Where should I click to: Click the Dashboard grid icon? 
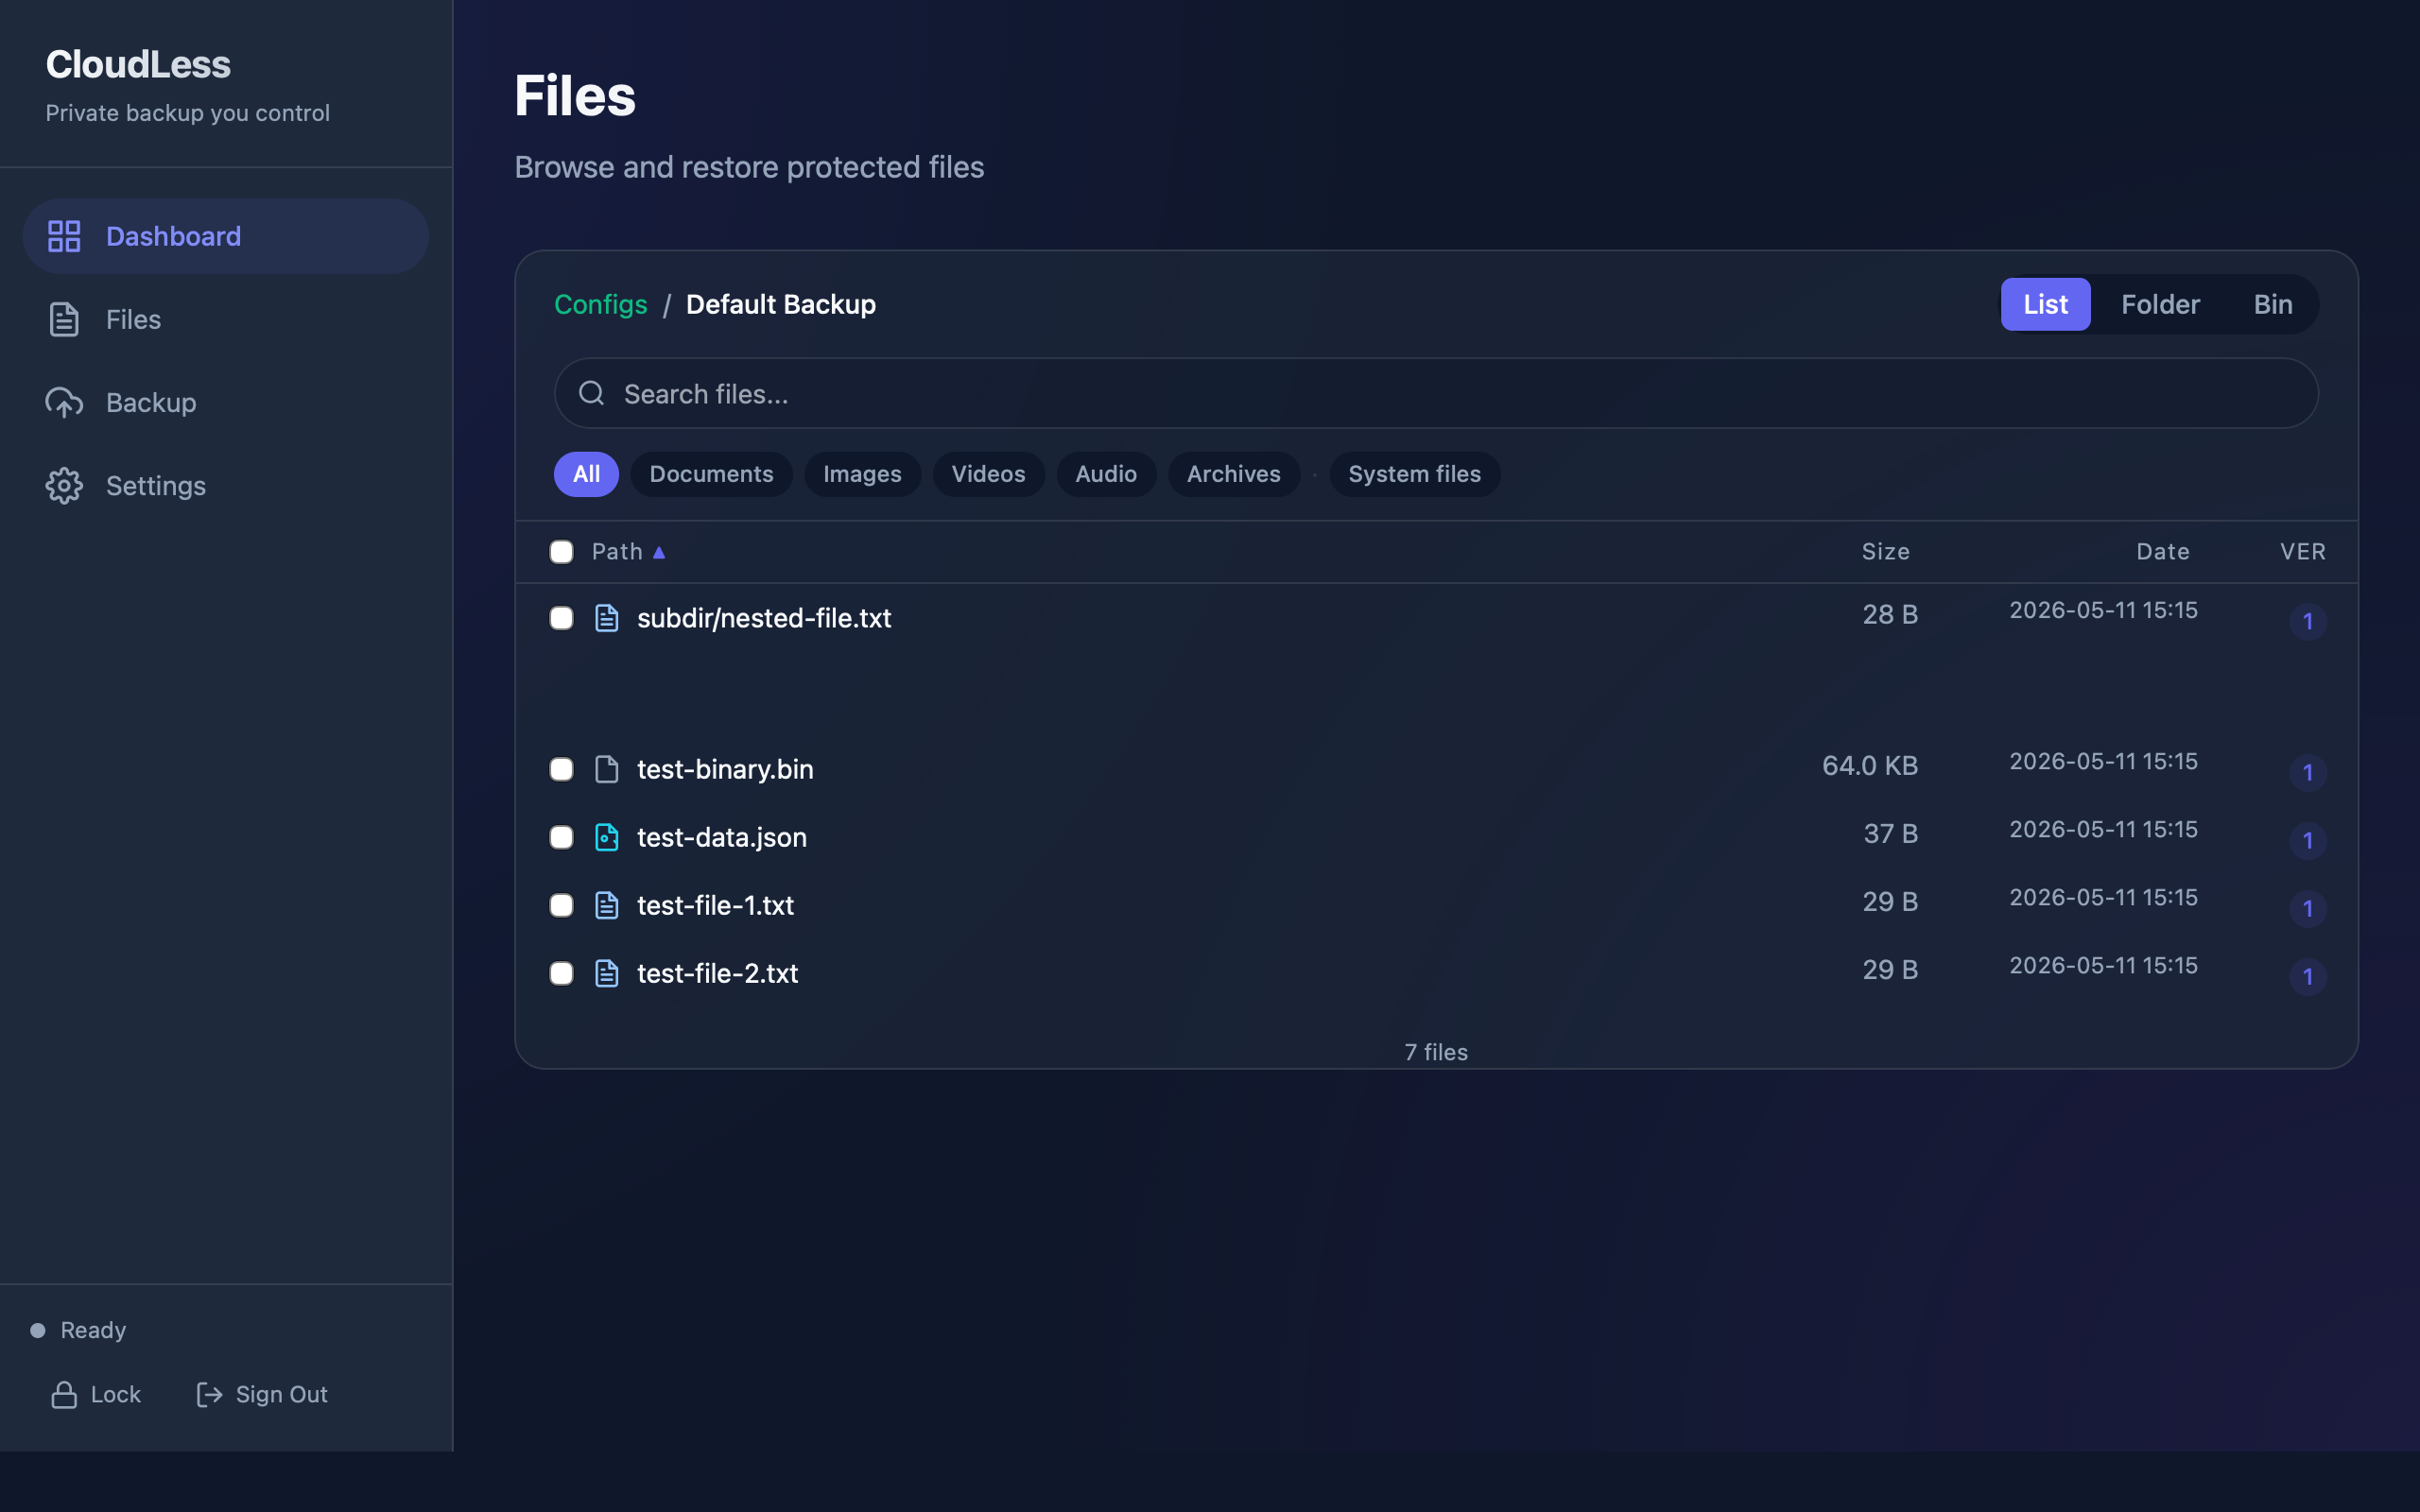[x=64, y=236]
